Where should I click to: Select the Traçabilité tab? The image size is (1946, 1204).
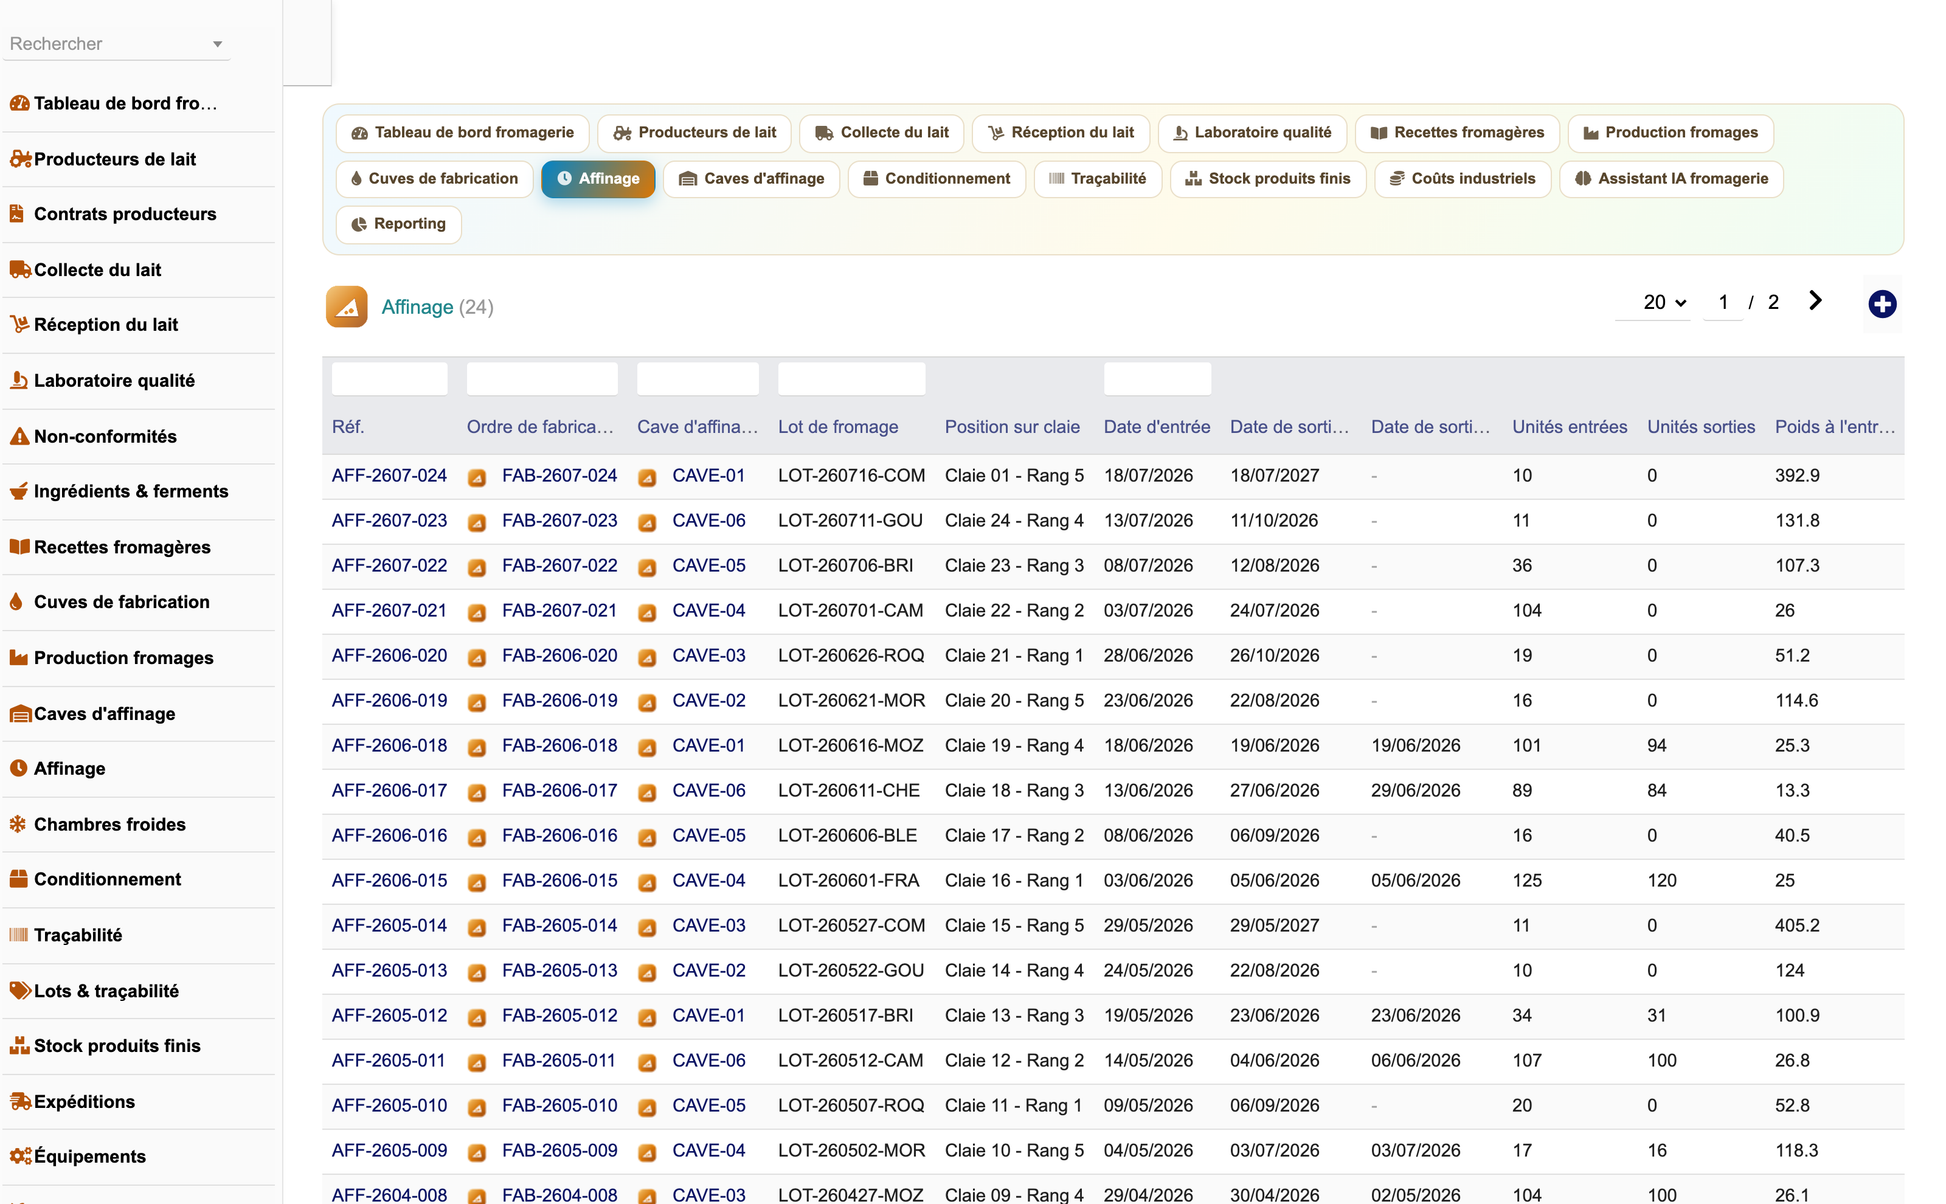coord(1097,179)
